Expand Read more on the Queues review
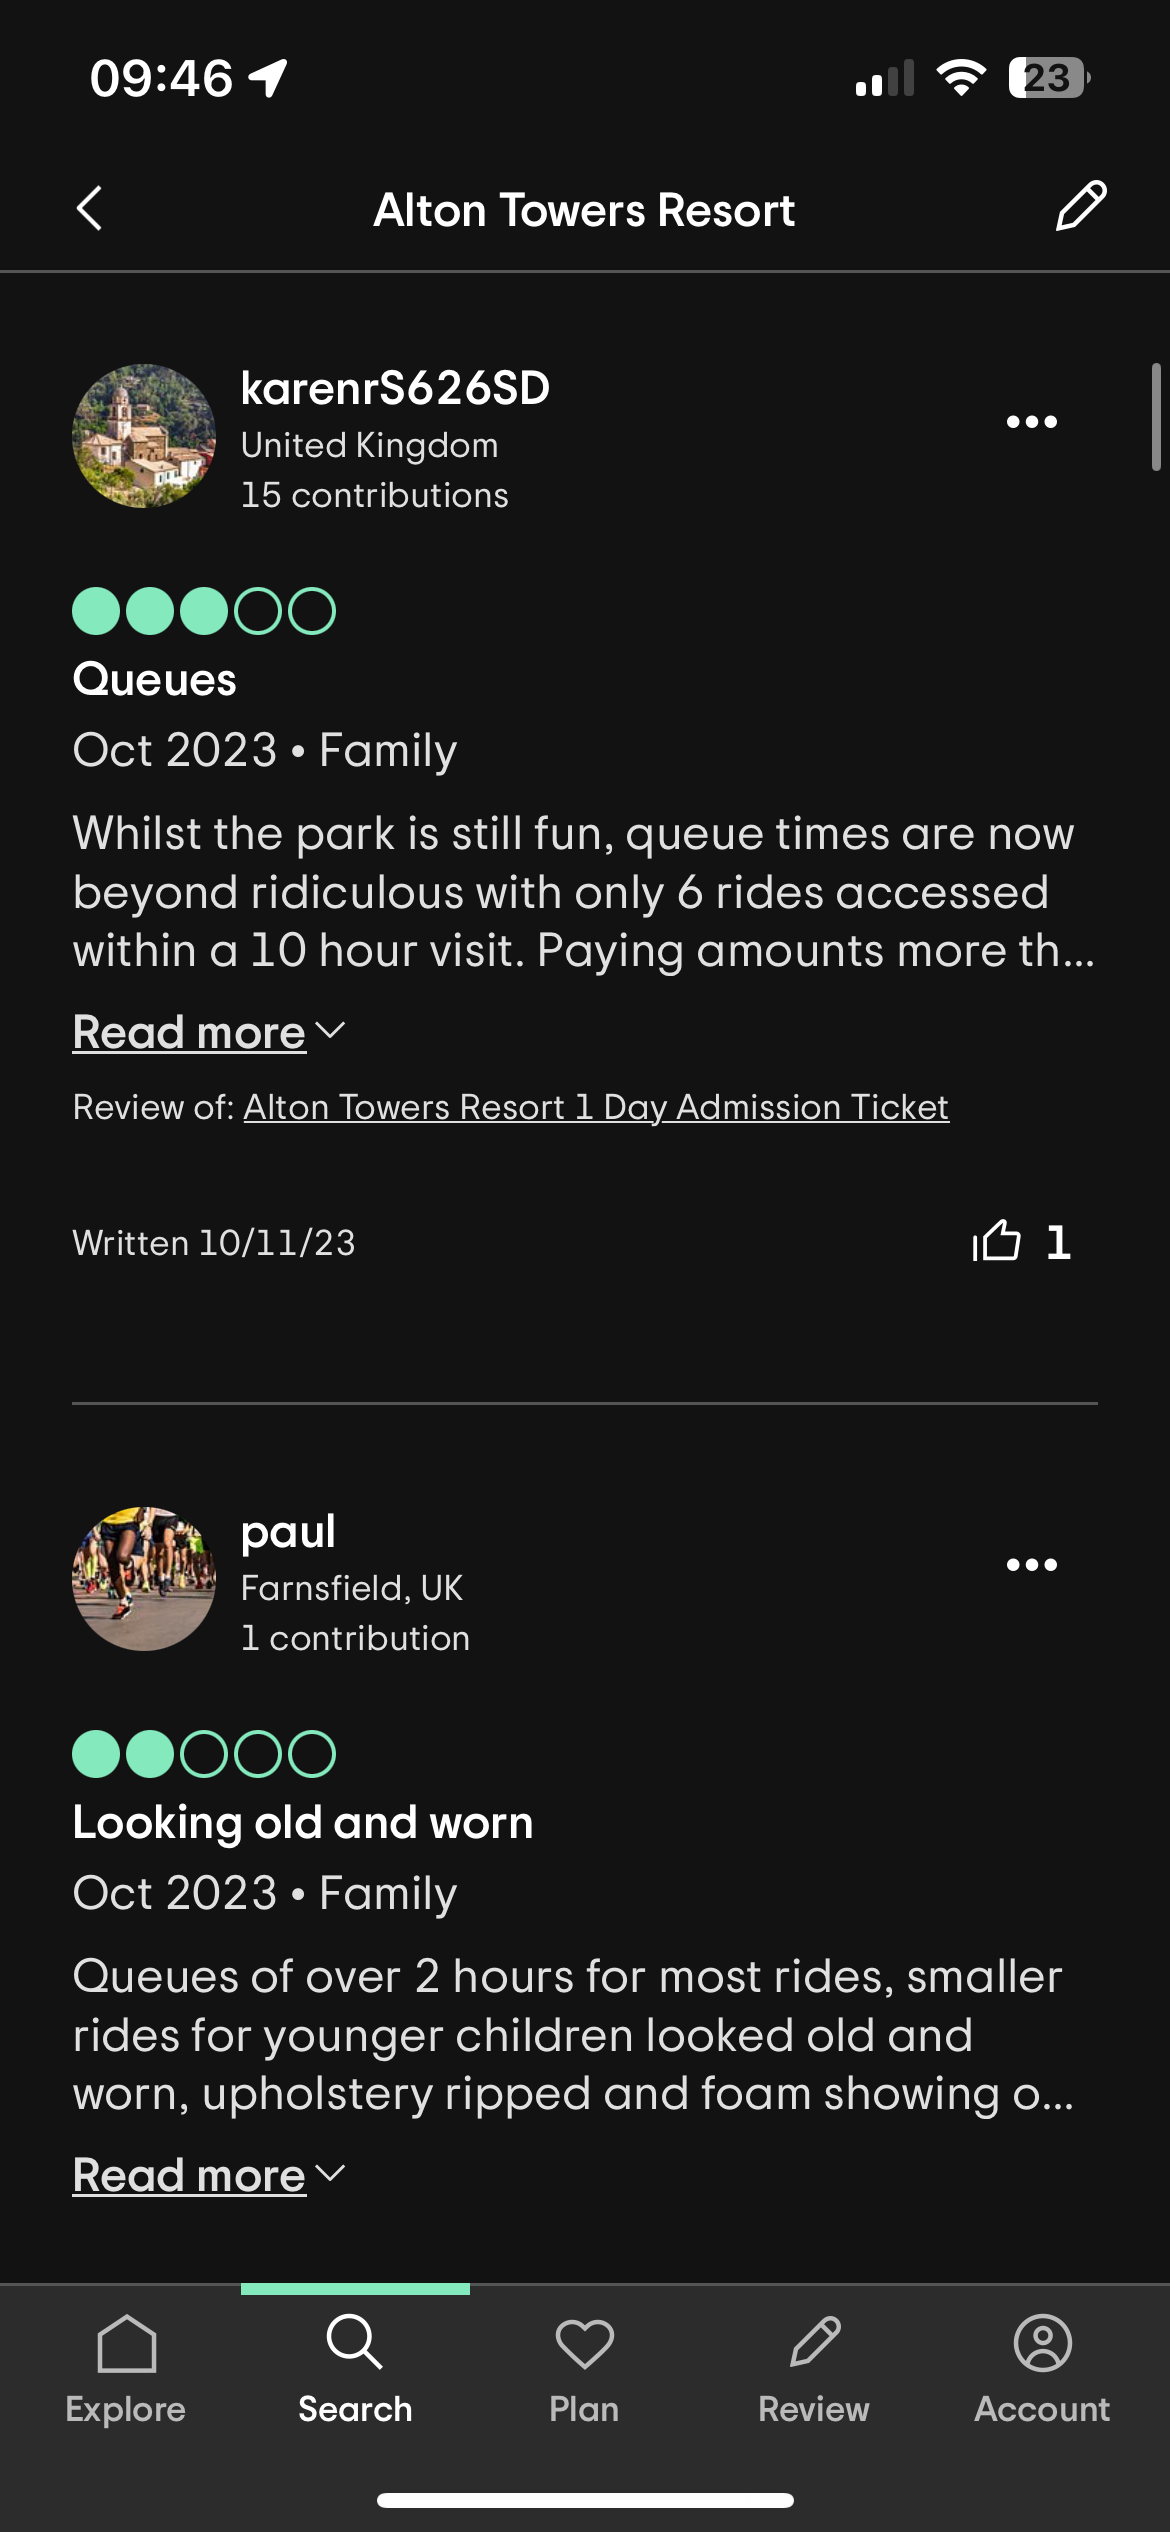 click(189, 1032)
